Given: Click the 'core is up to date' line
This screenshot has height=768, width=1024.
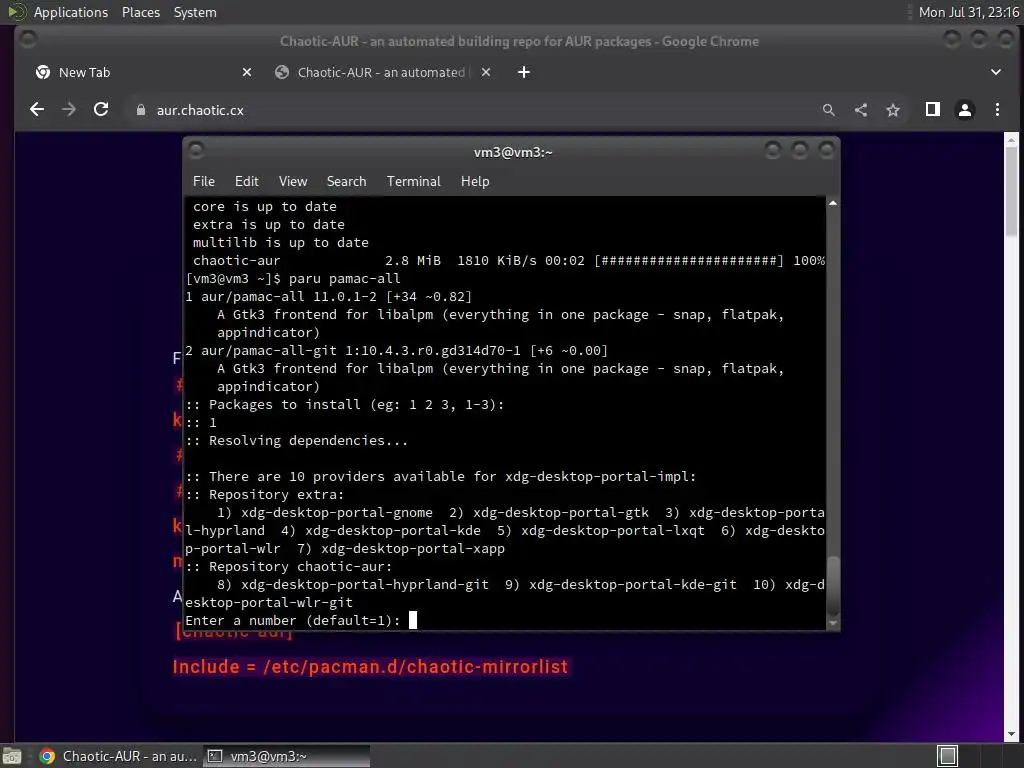Looking at the screenshot, I should pos(264,206).
